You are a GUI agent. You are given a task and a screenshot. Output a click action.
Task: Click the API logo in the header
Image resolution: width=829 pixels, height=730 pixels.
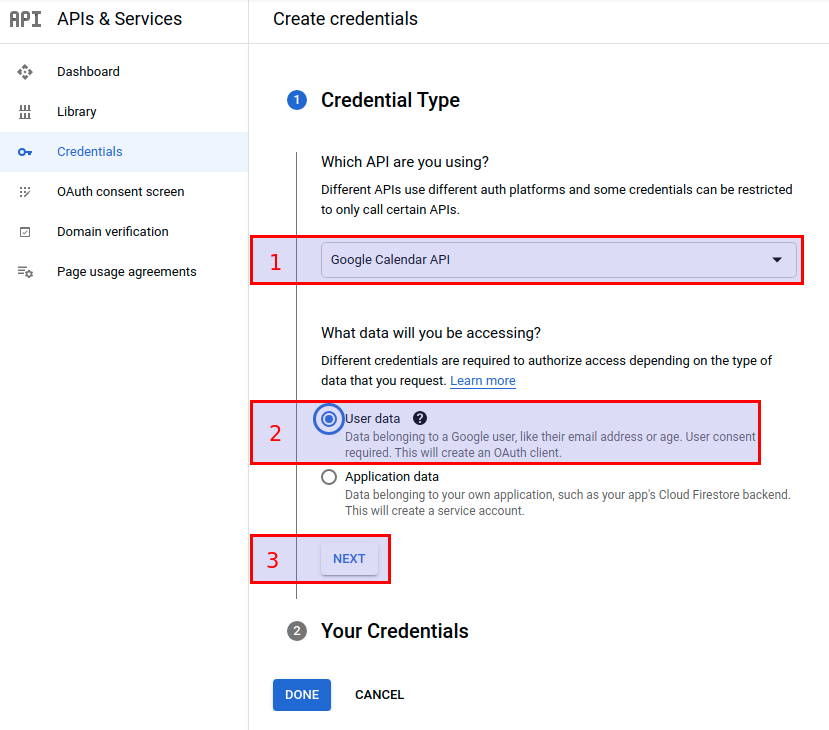(25, 18)
